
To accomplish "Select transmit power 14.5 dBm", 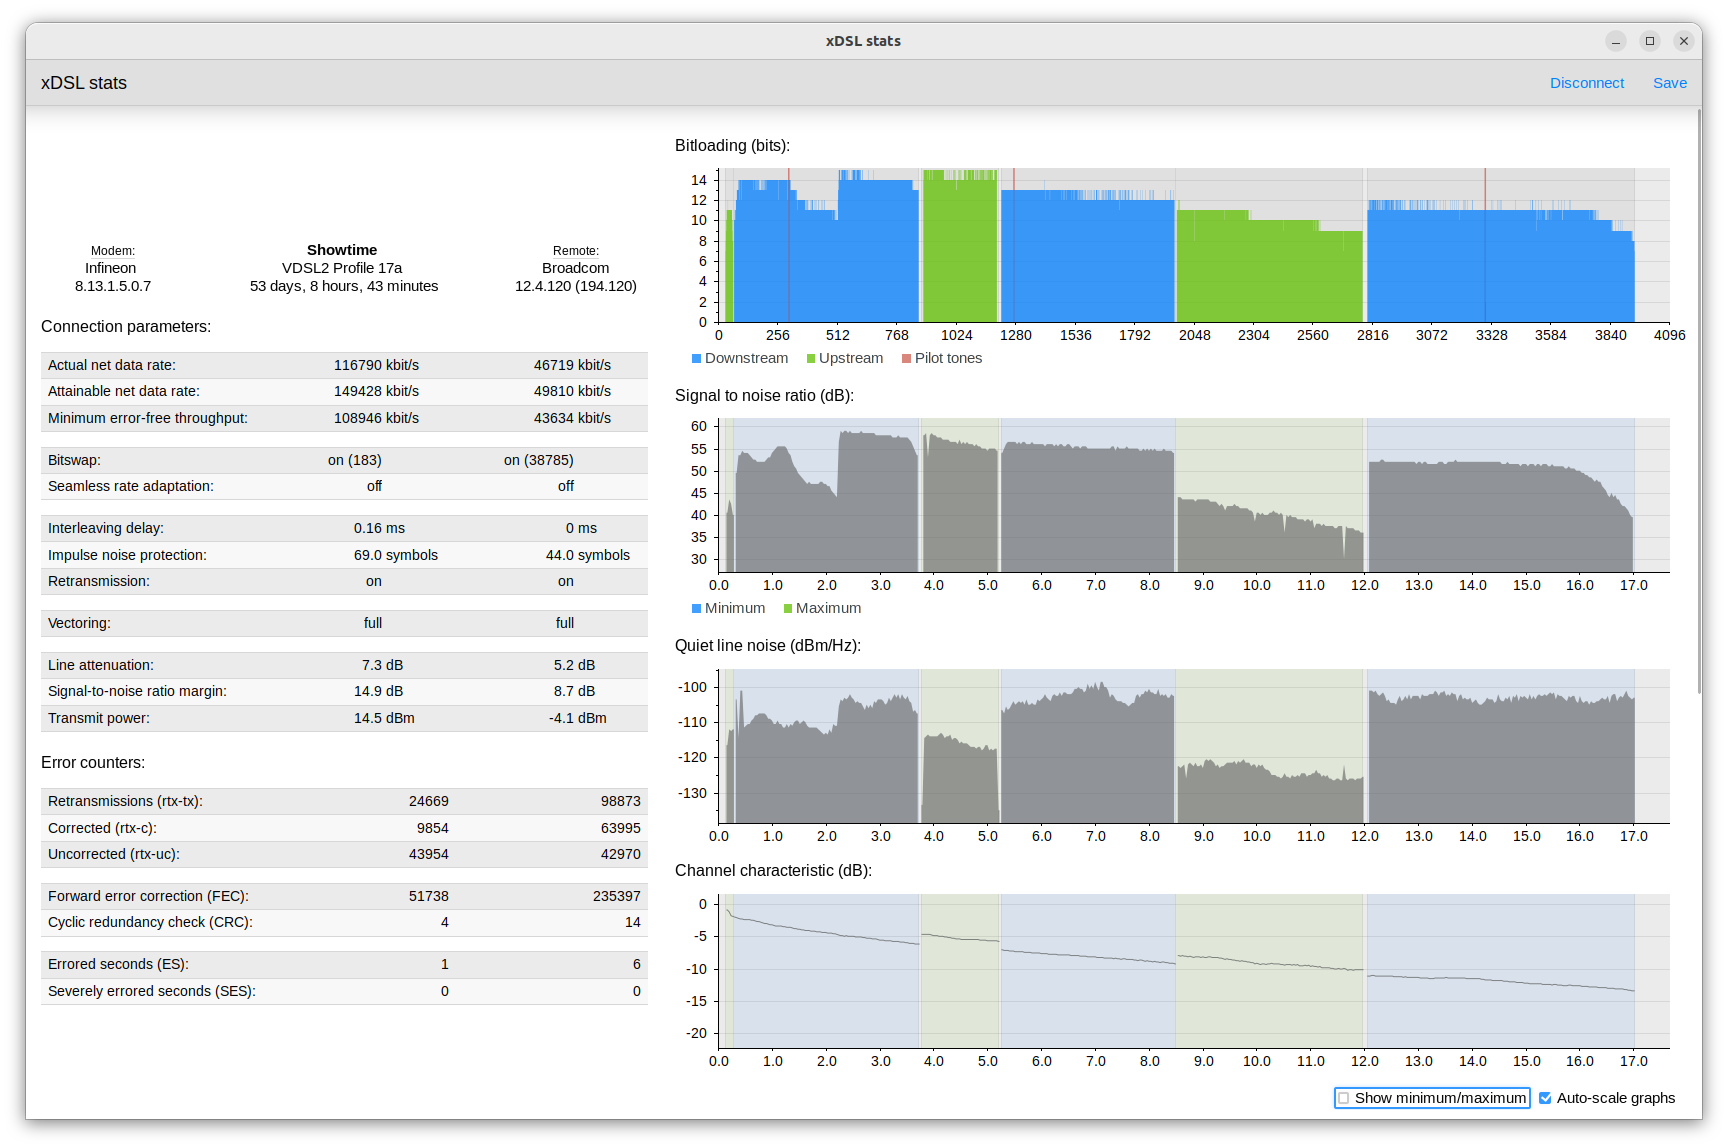I will coord(385,718).
